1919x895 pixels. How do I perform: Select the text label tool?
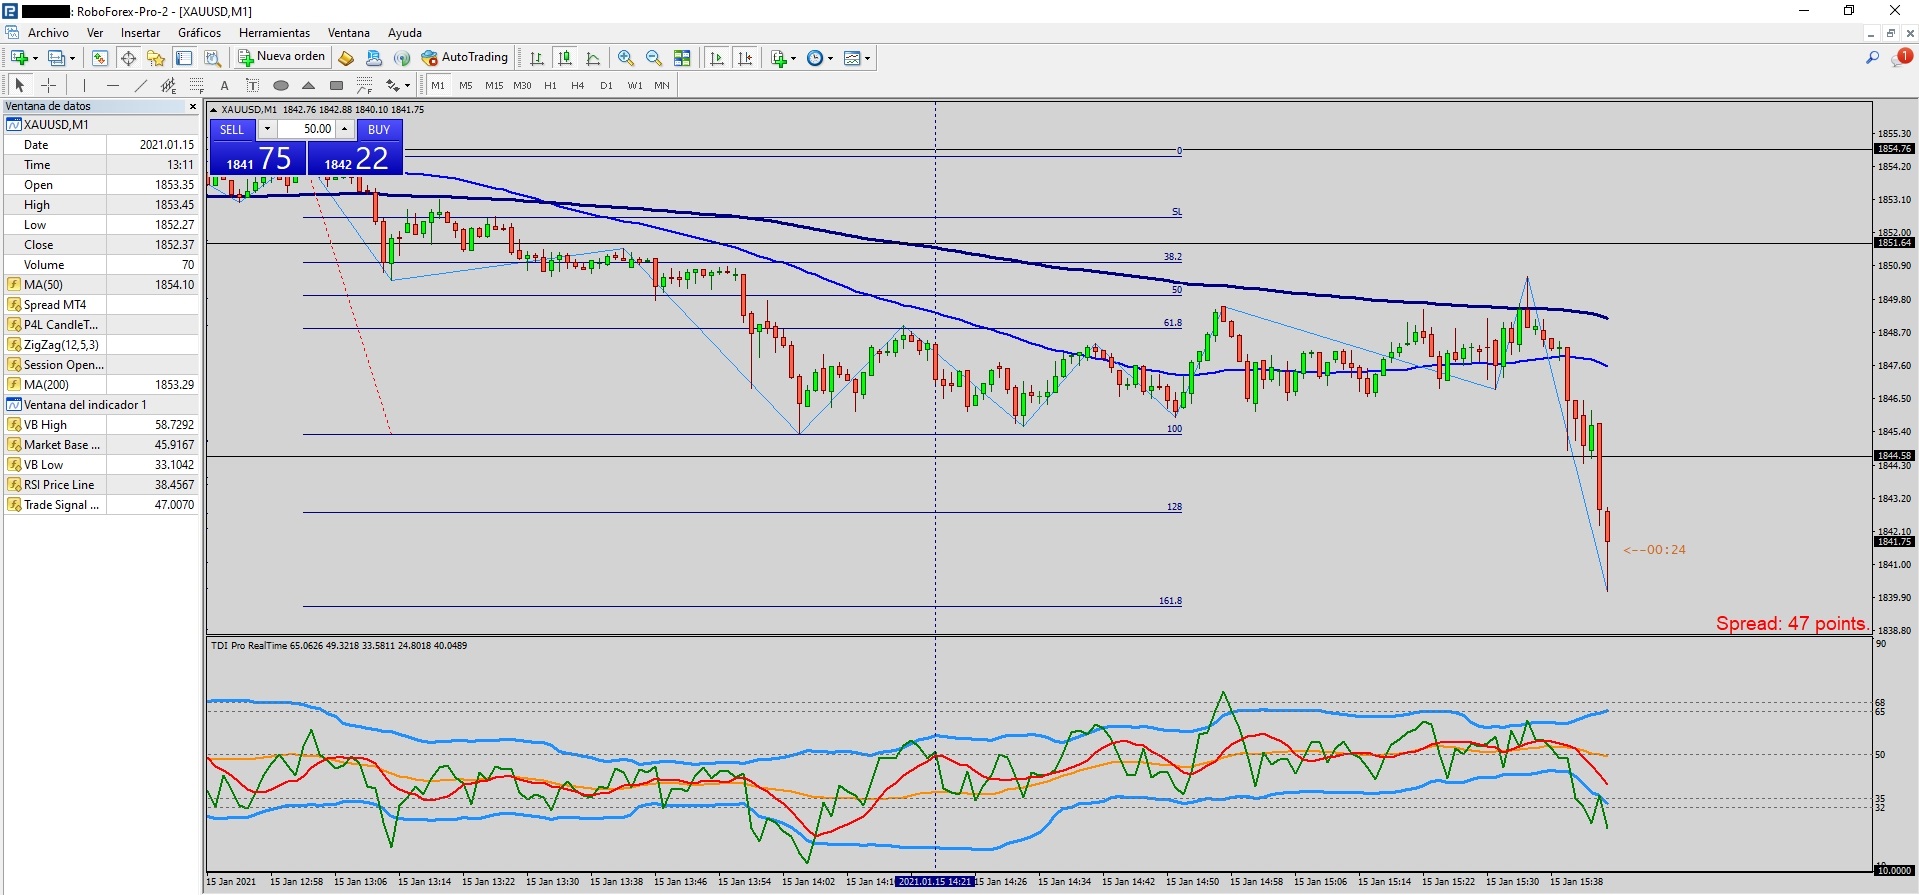click(225, 86)
